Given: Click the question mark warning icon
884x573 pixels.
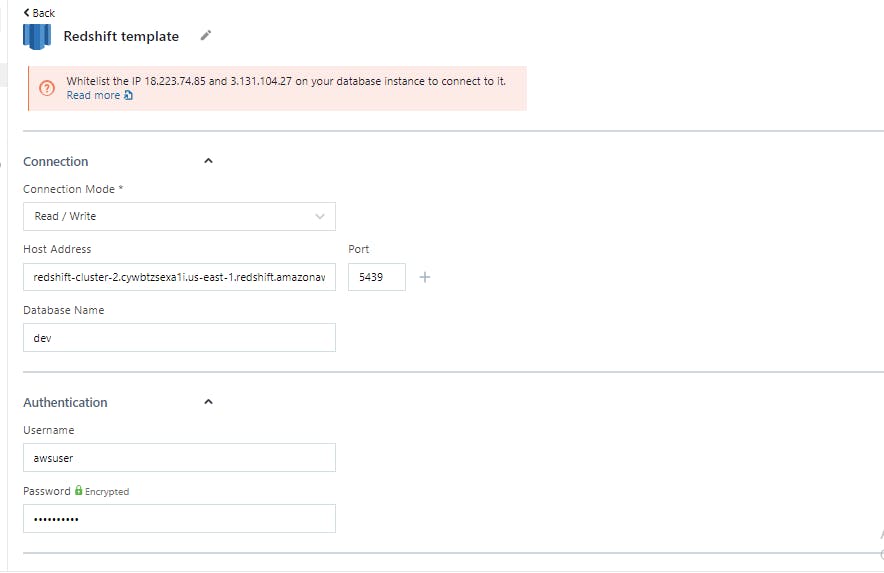Looking at the screenshot, I should point(47,88).
